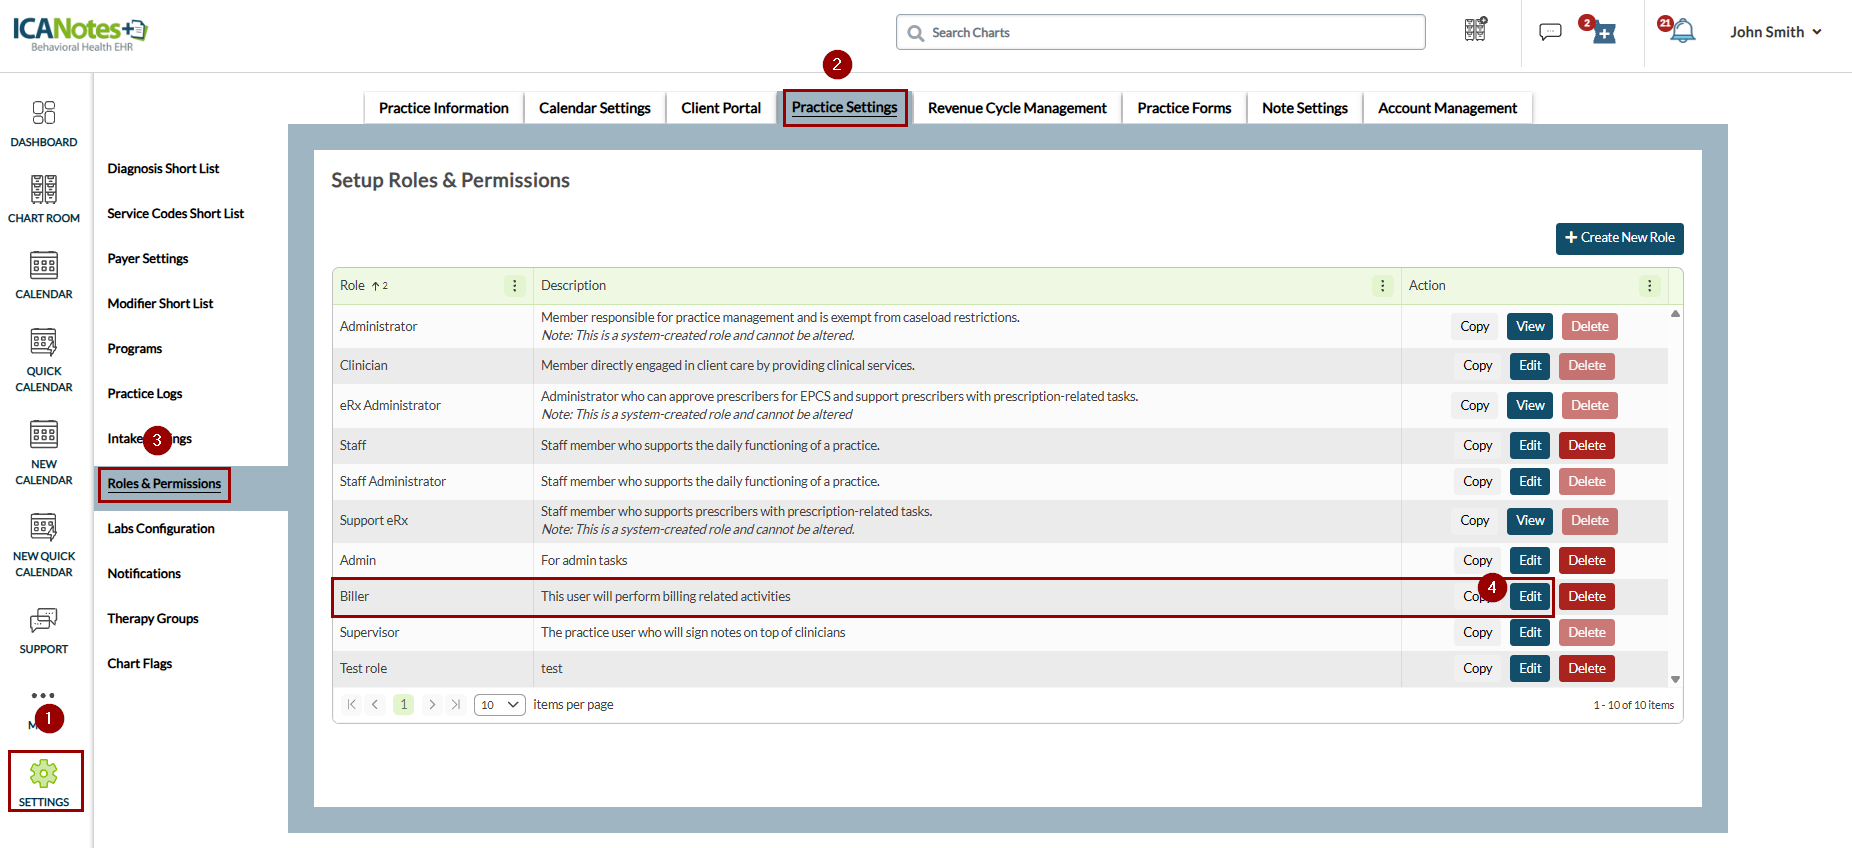Switch to the Revenue Cycle Management tab
The width and height of the screenshot is (1852, 848).
point(1017,108)
